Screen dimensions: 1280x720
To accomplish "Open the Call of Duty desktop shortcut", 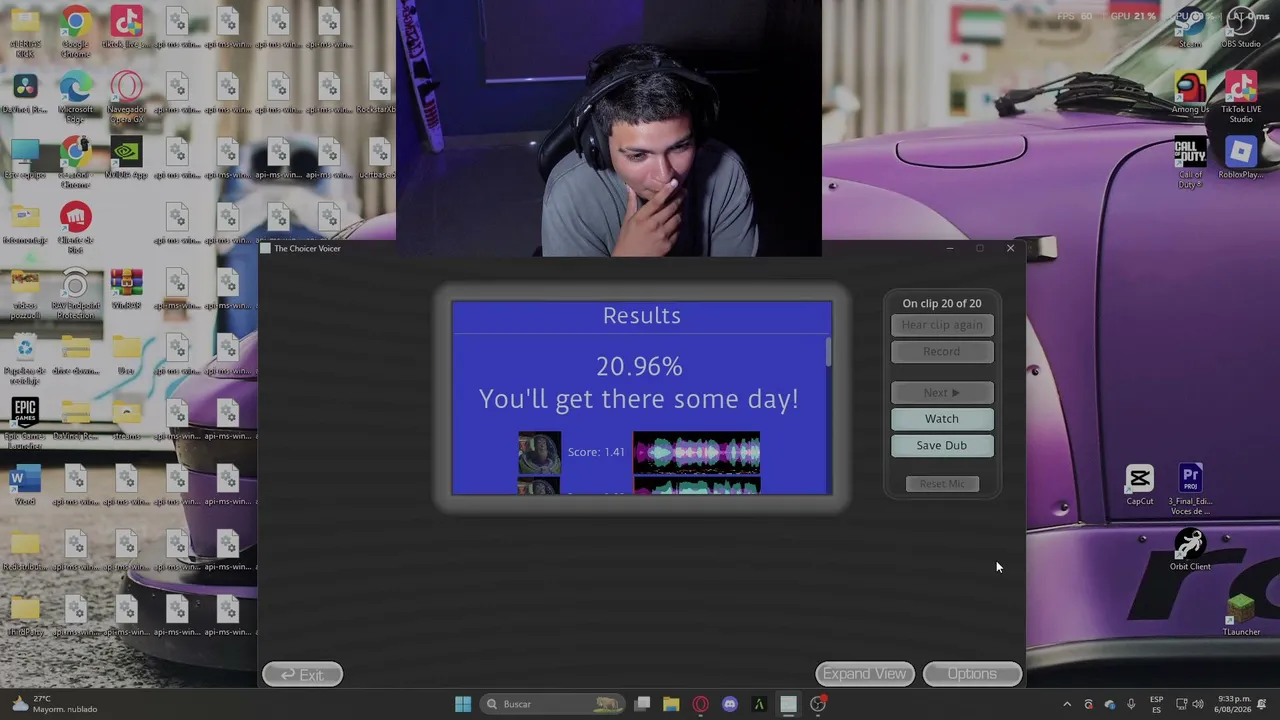I will pos(1190,163).
